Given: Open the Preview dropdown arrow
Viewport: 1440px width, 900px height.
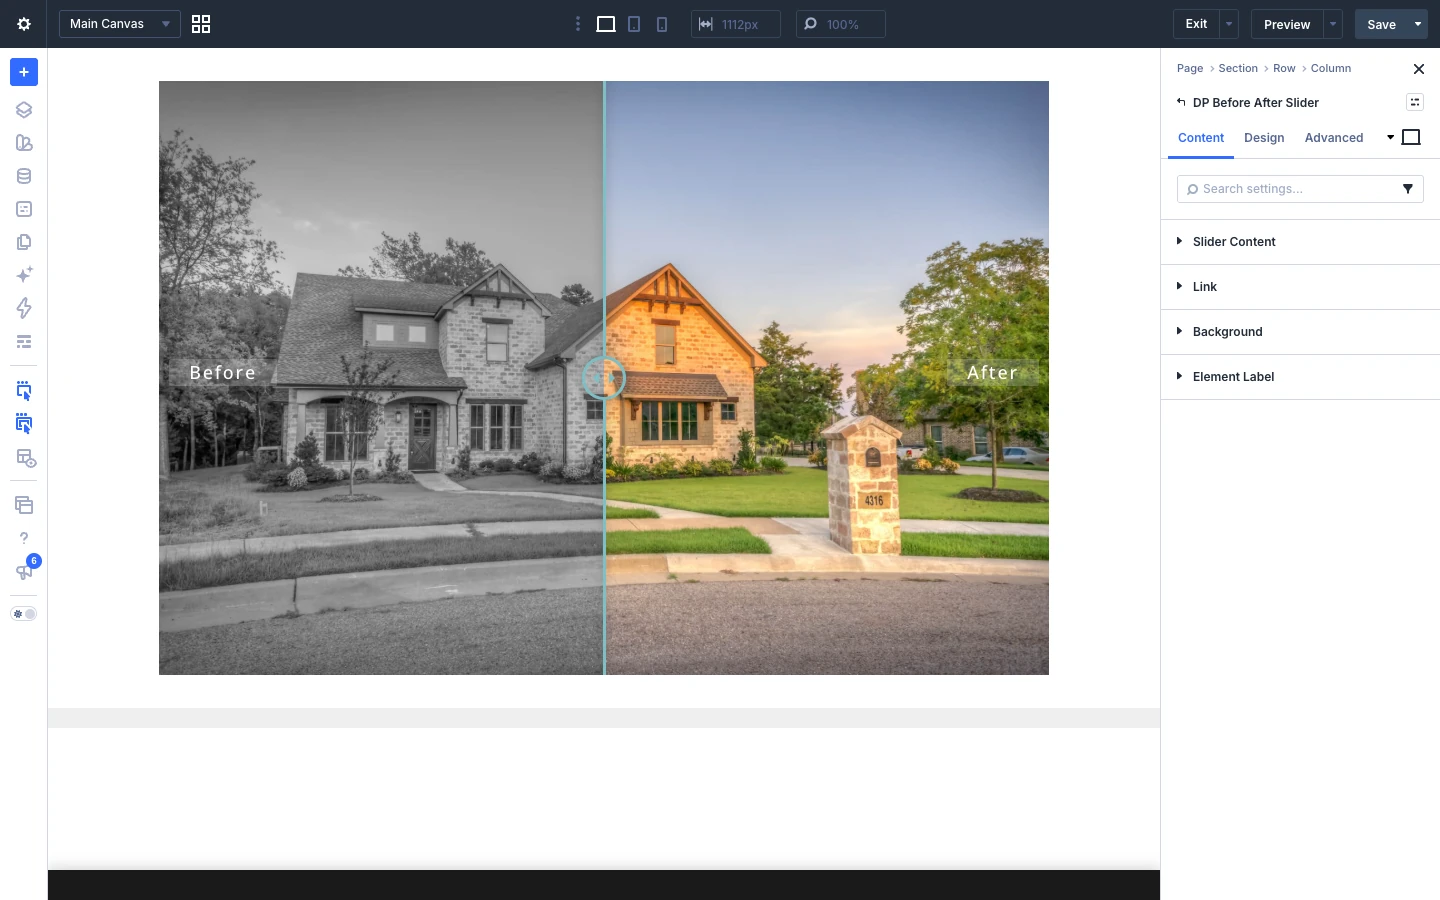Looking at the screenshot, I should (x=1333, y=24).
